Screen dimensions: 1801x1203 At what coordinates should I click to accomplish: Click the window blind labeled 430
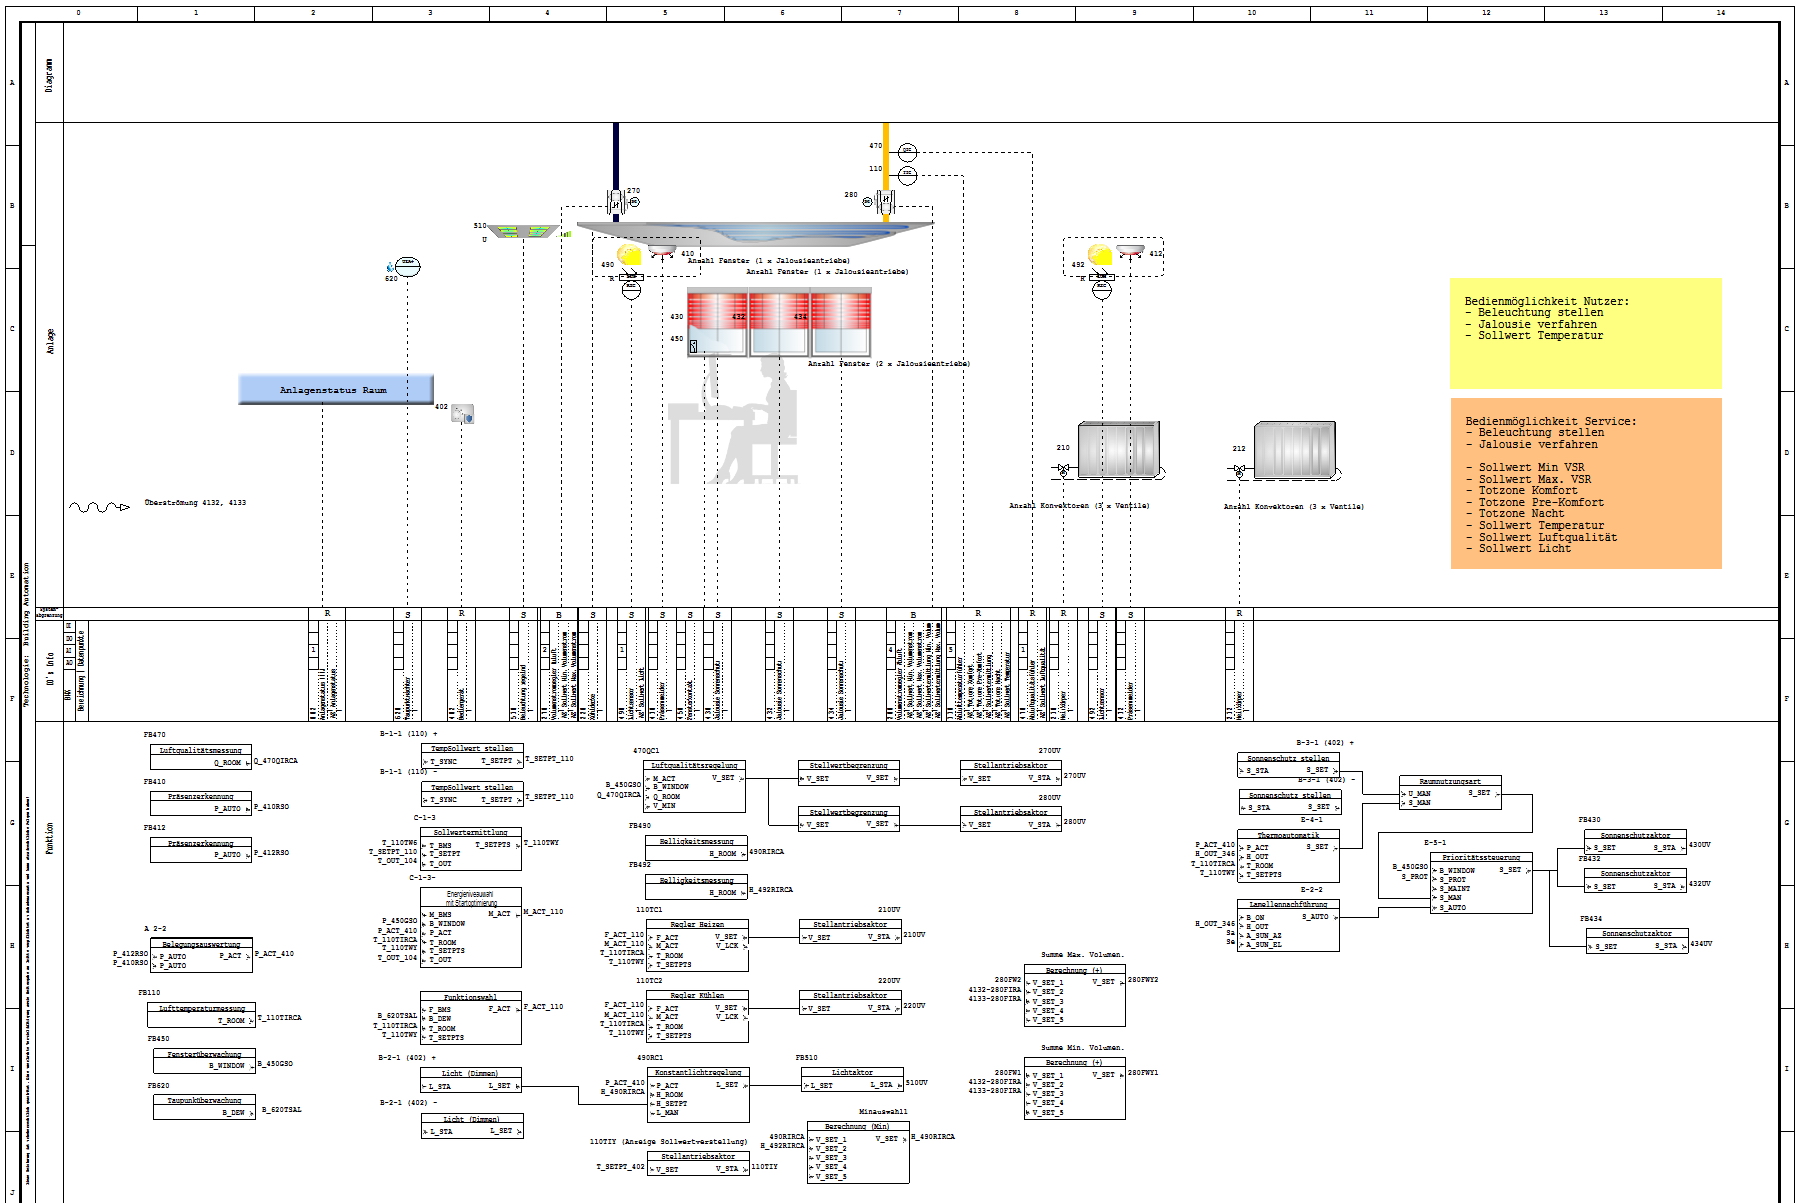pyautogui.click(x=717, y=323)
